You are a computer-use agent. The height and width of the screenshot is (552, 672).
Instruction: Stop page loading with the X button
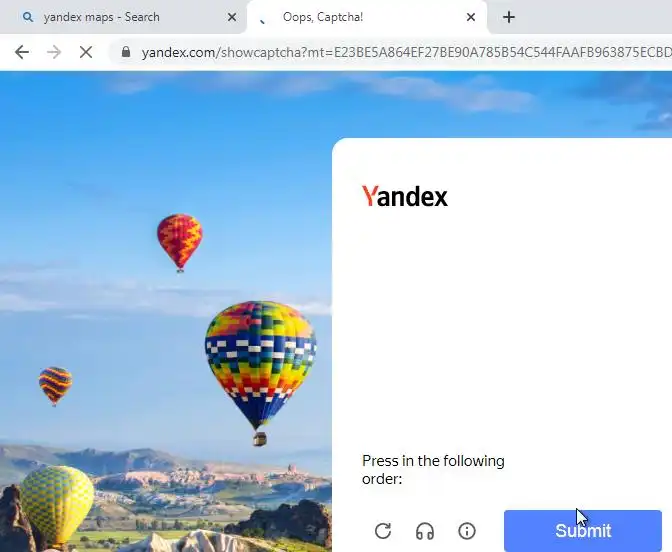tap(86, 52)
